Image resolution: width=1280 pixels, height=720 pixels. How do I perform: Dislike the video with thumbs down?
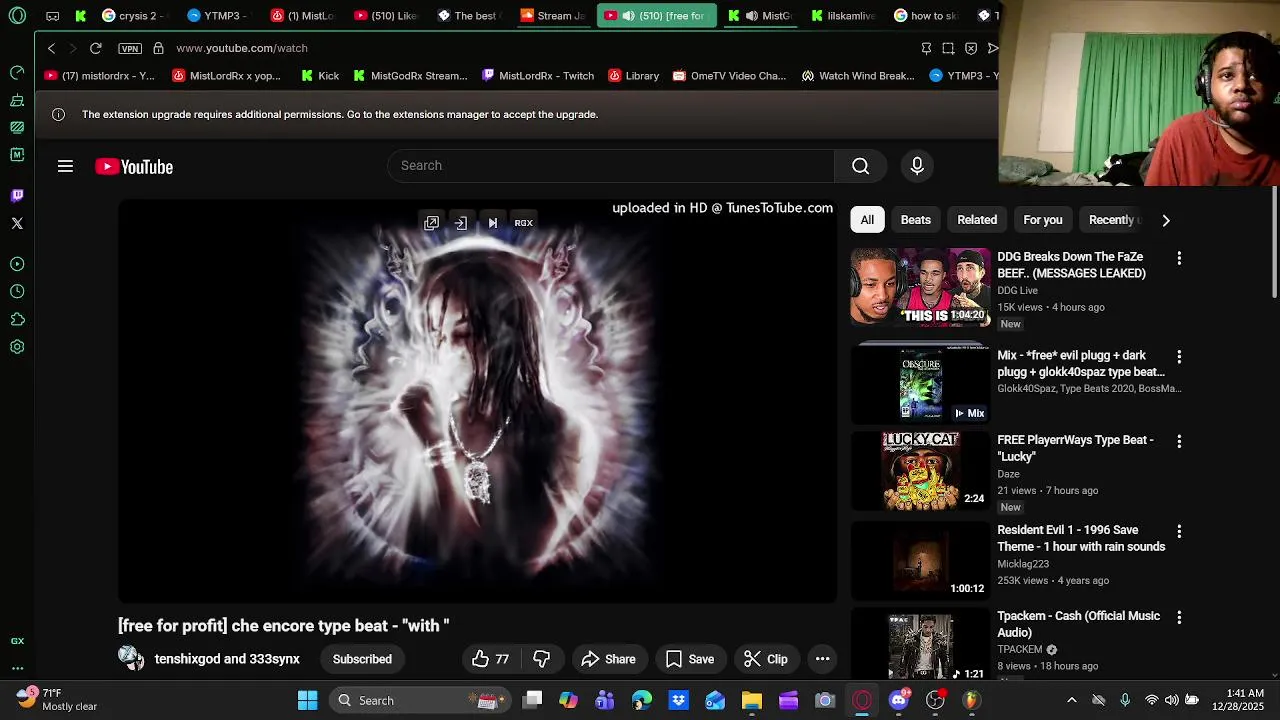click(x=542, y=659)
